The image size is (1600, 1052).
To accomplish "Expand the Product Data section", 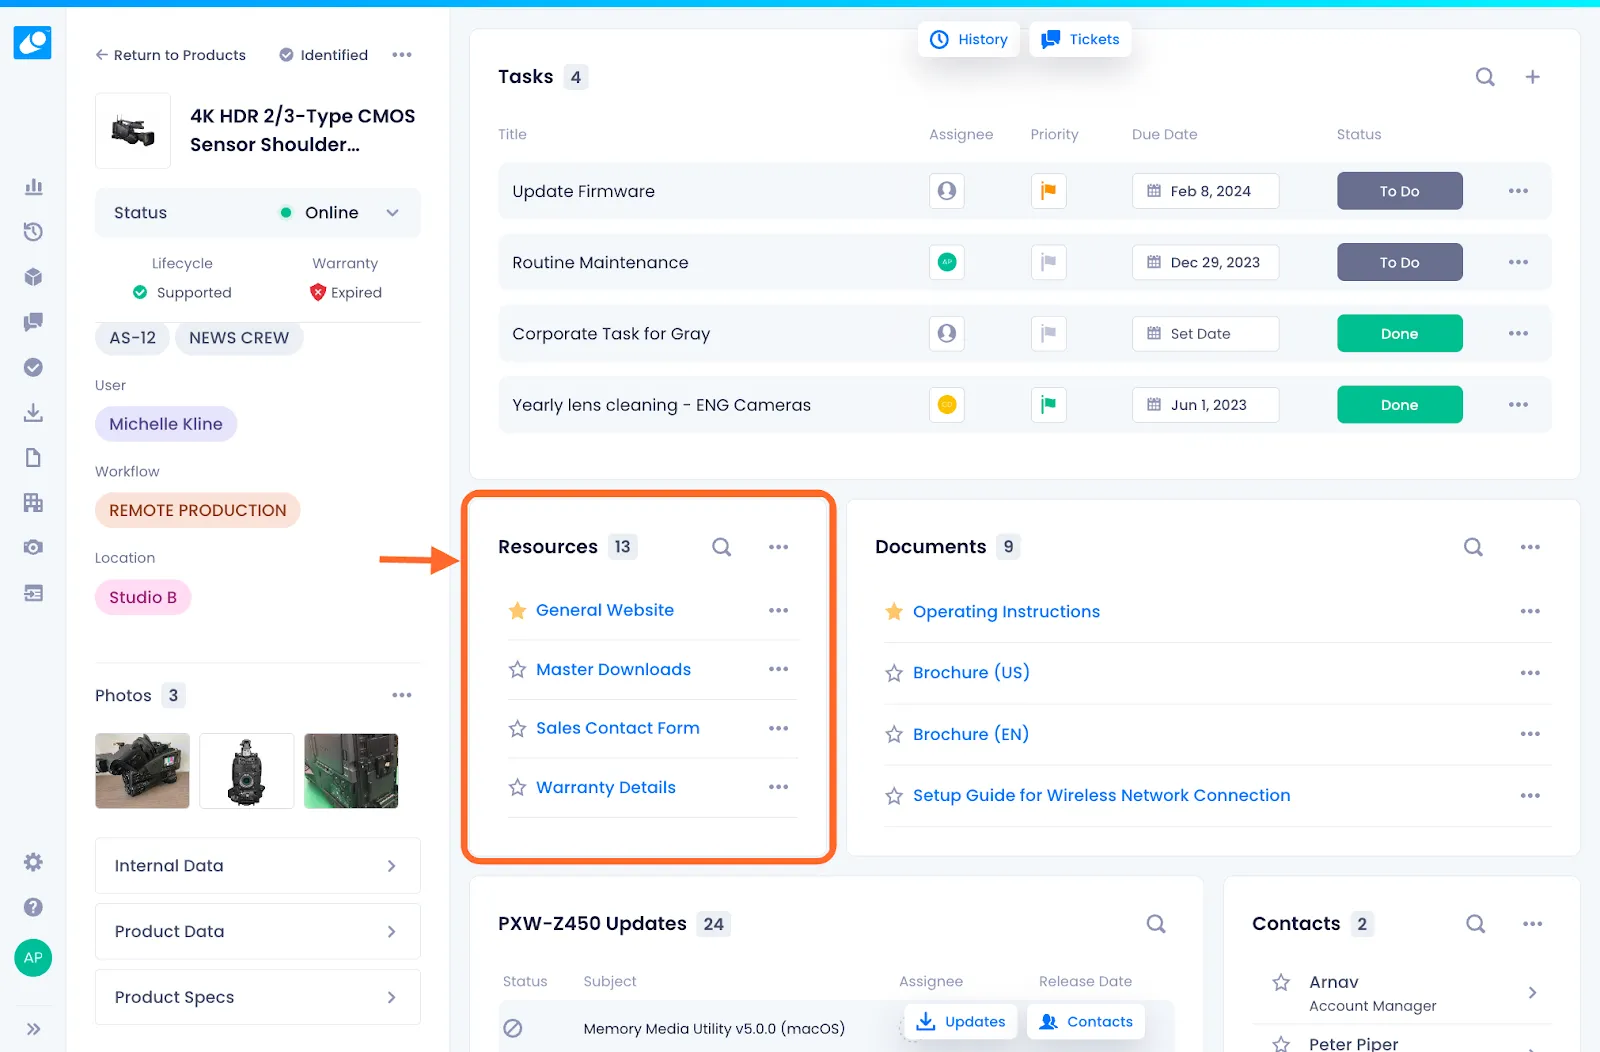I will point(258,931).
